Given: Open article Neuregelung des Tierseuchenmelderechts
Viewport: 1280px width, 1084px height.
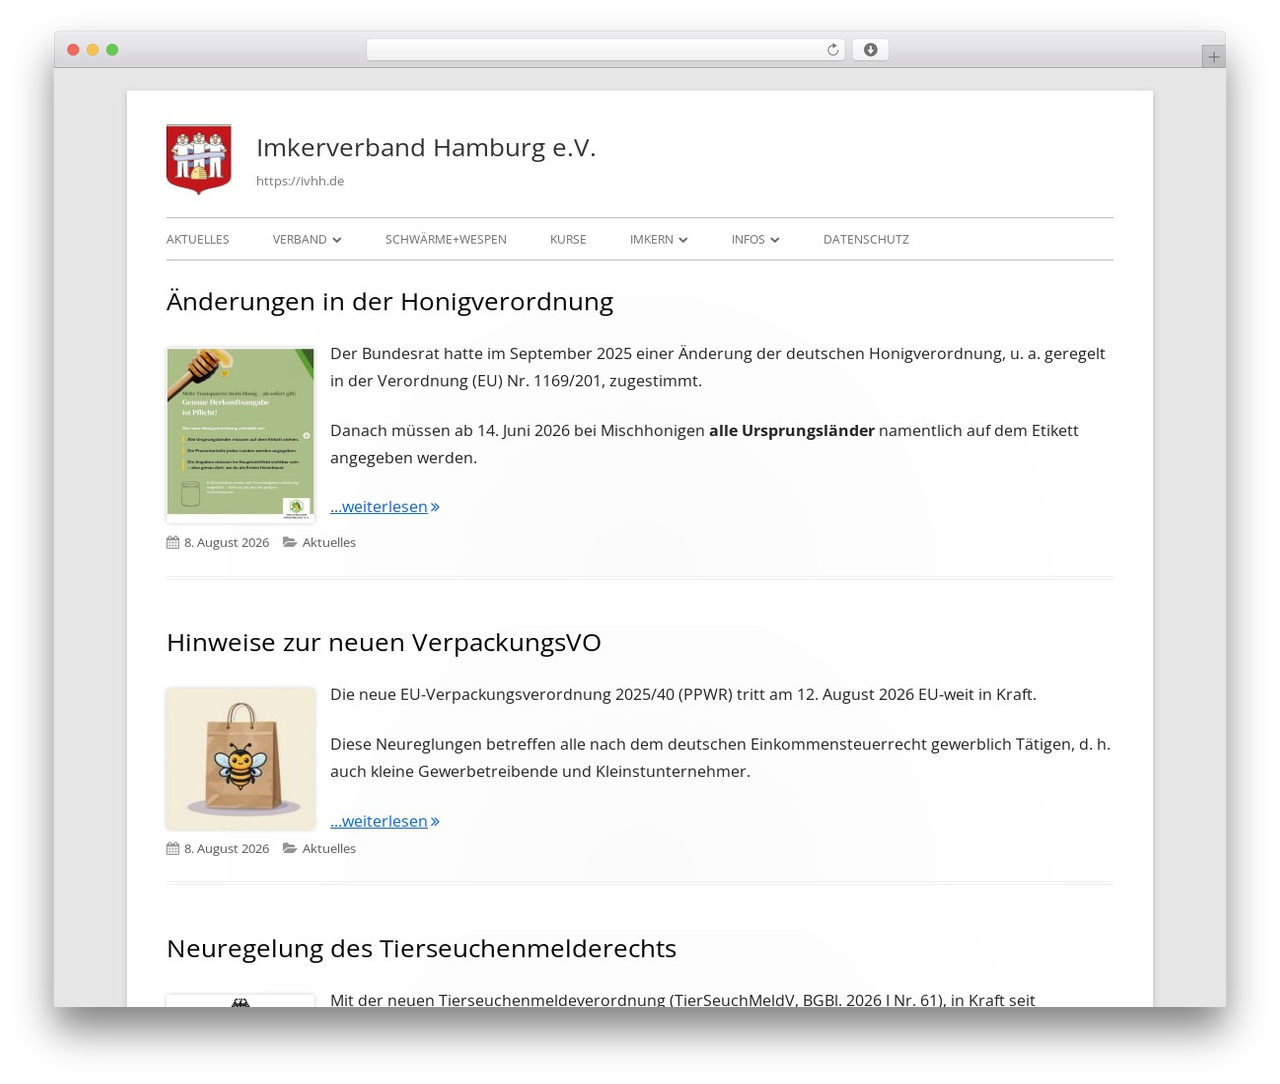Looking at the screenshot, I should pyautogui.click(x=421, y=948).
